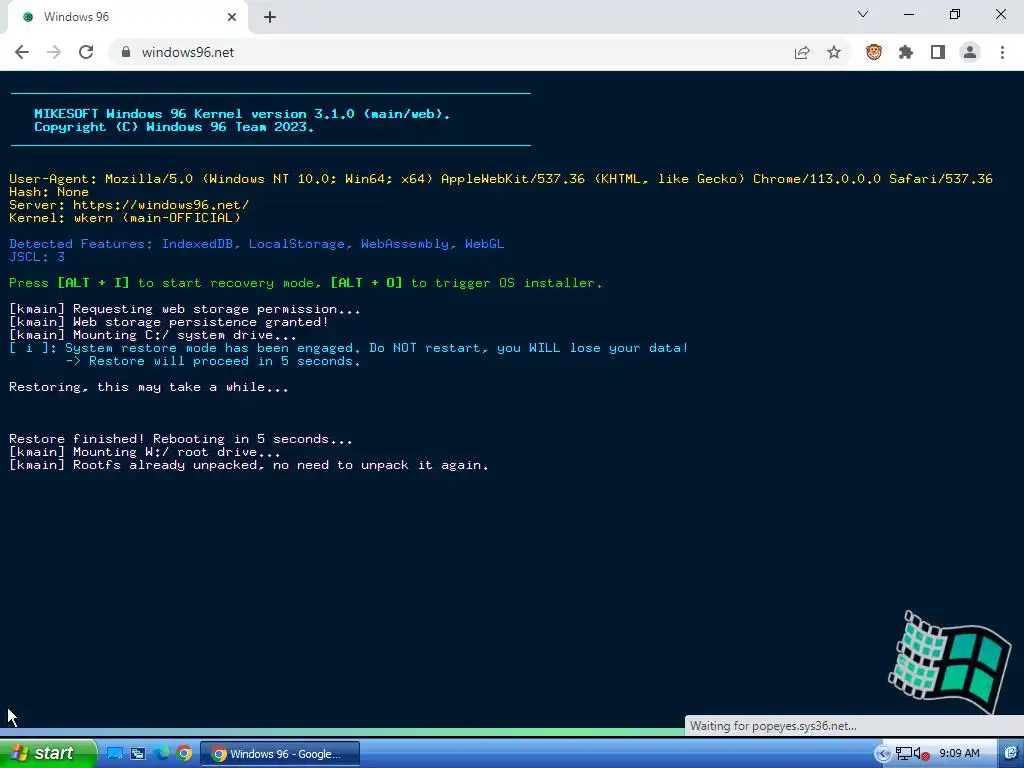Viewport: 1024px width, 768px height.
Task: Activate the Windows 96 - Google taskbar button
Action: (280, 754)
